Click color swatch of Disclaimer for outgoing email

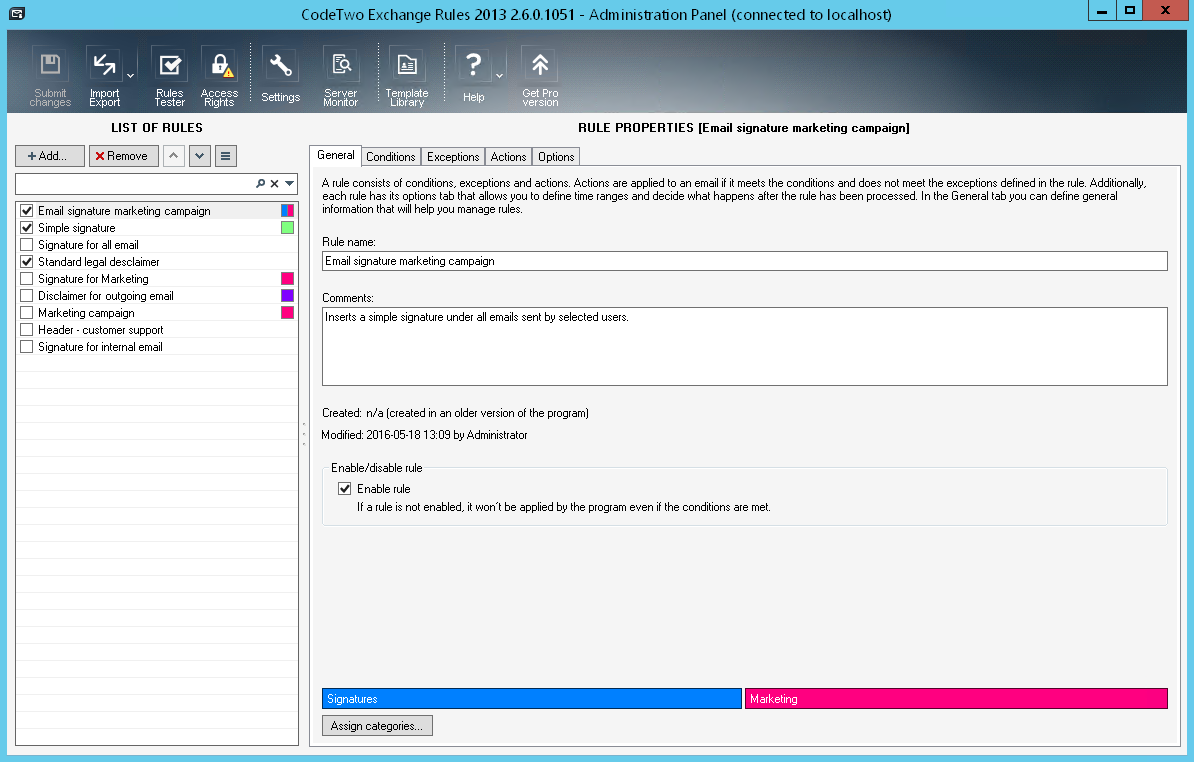tap(287, 295)
